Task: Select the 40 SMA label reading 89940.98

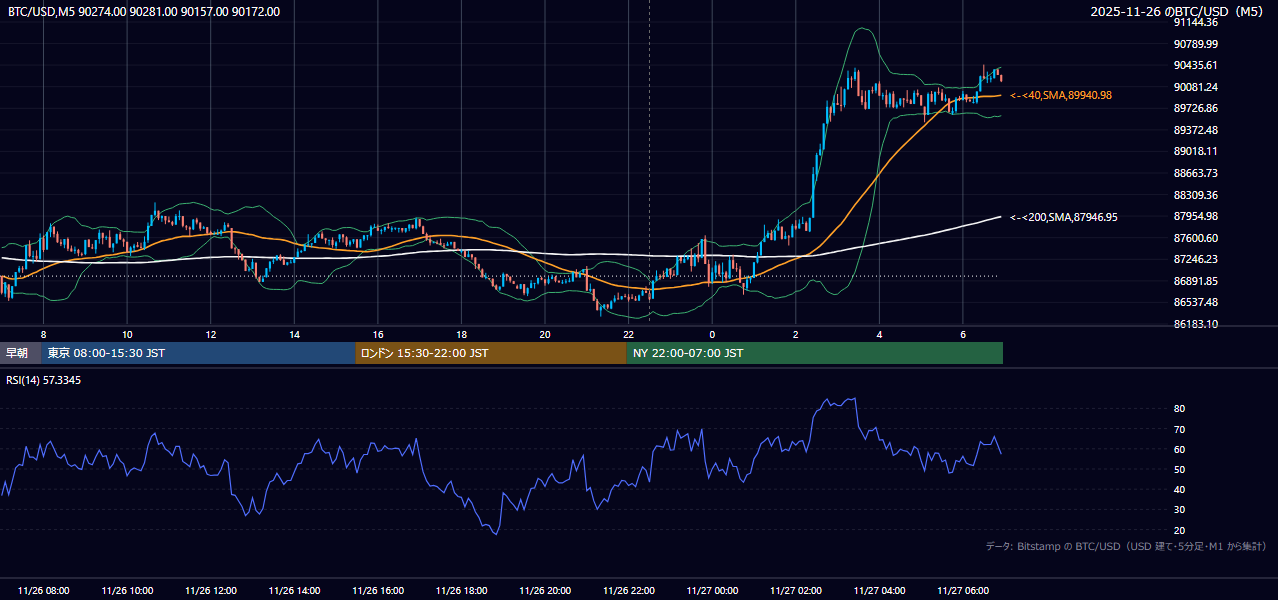Action: (1061, 95)
